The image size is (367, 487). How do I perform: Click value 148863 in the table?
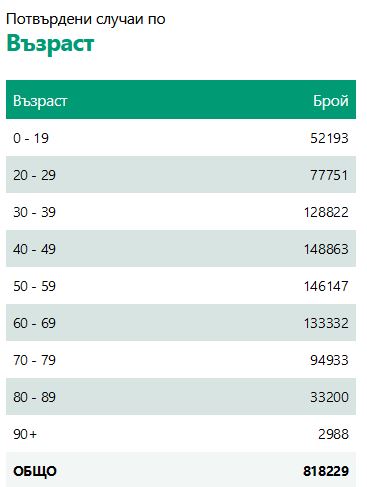click(326, 249)
